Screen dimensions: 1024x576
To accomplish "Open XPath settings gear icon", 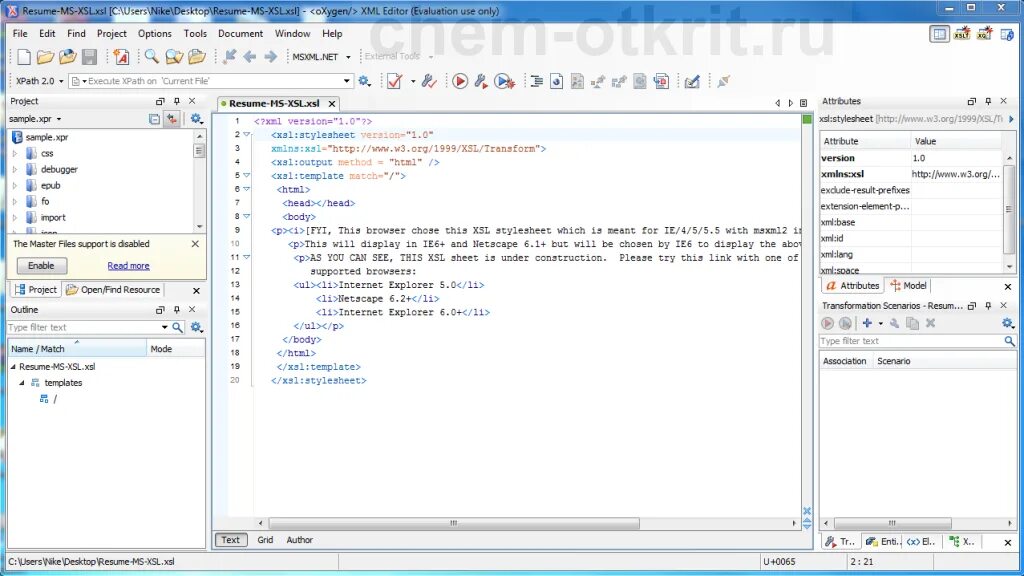I will point(364,81).
